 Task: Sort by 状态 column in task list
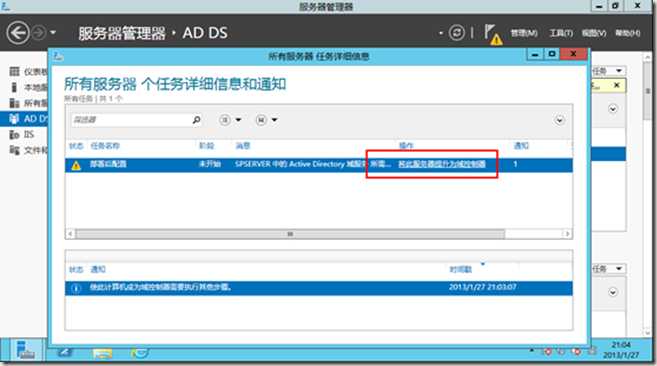(76, 146)
